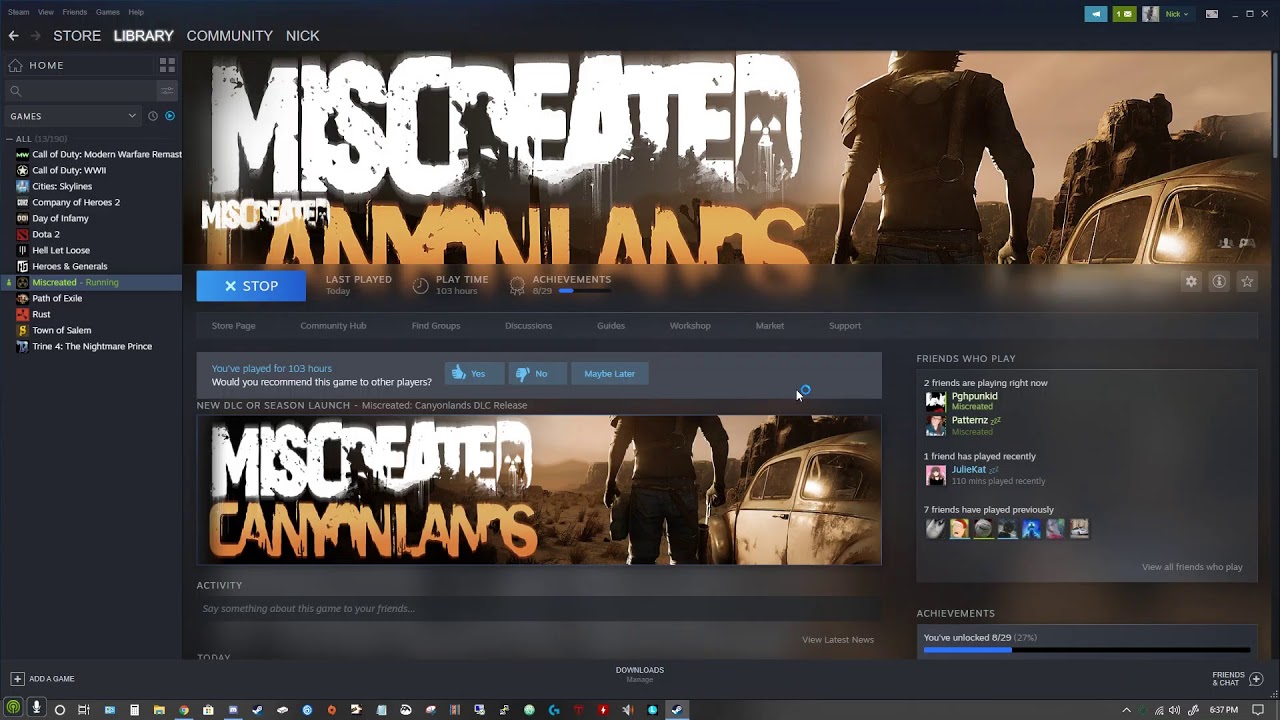The image size is (1280, 720).
Task: Open Discord from the taskbar
Action: (x=233, y=710)
